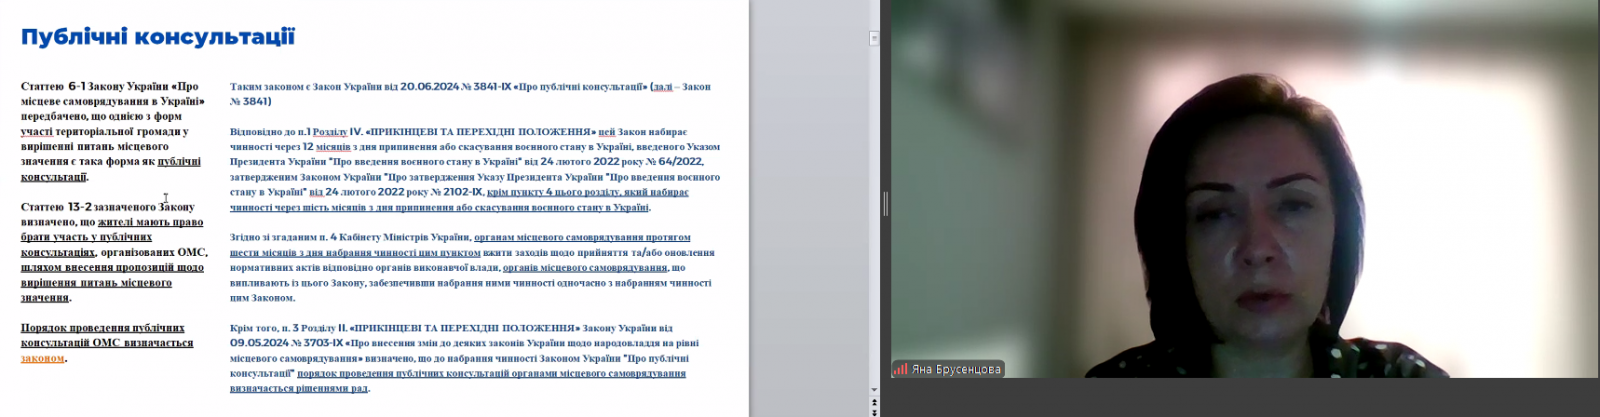Click the underlined "цей" word before "Закон набирає"
This screenshot has width=1600, height=417.
coord(606,132)
